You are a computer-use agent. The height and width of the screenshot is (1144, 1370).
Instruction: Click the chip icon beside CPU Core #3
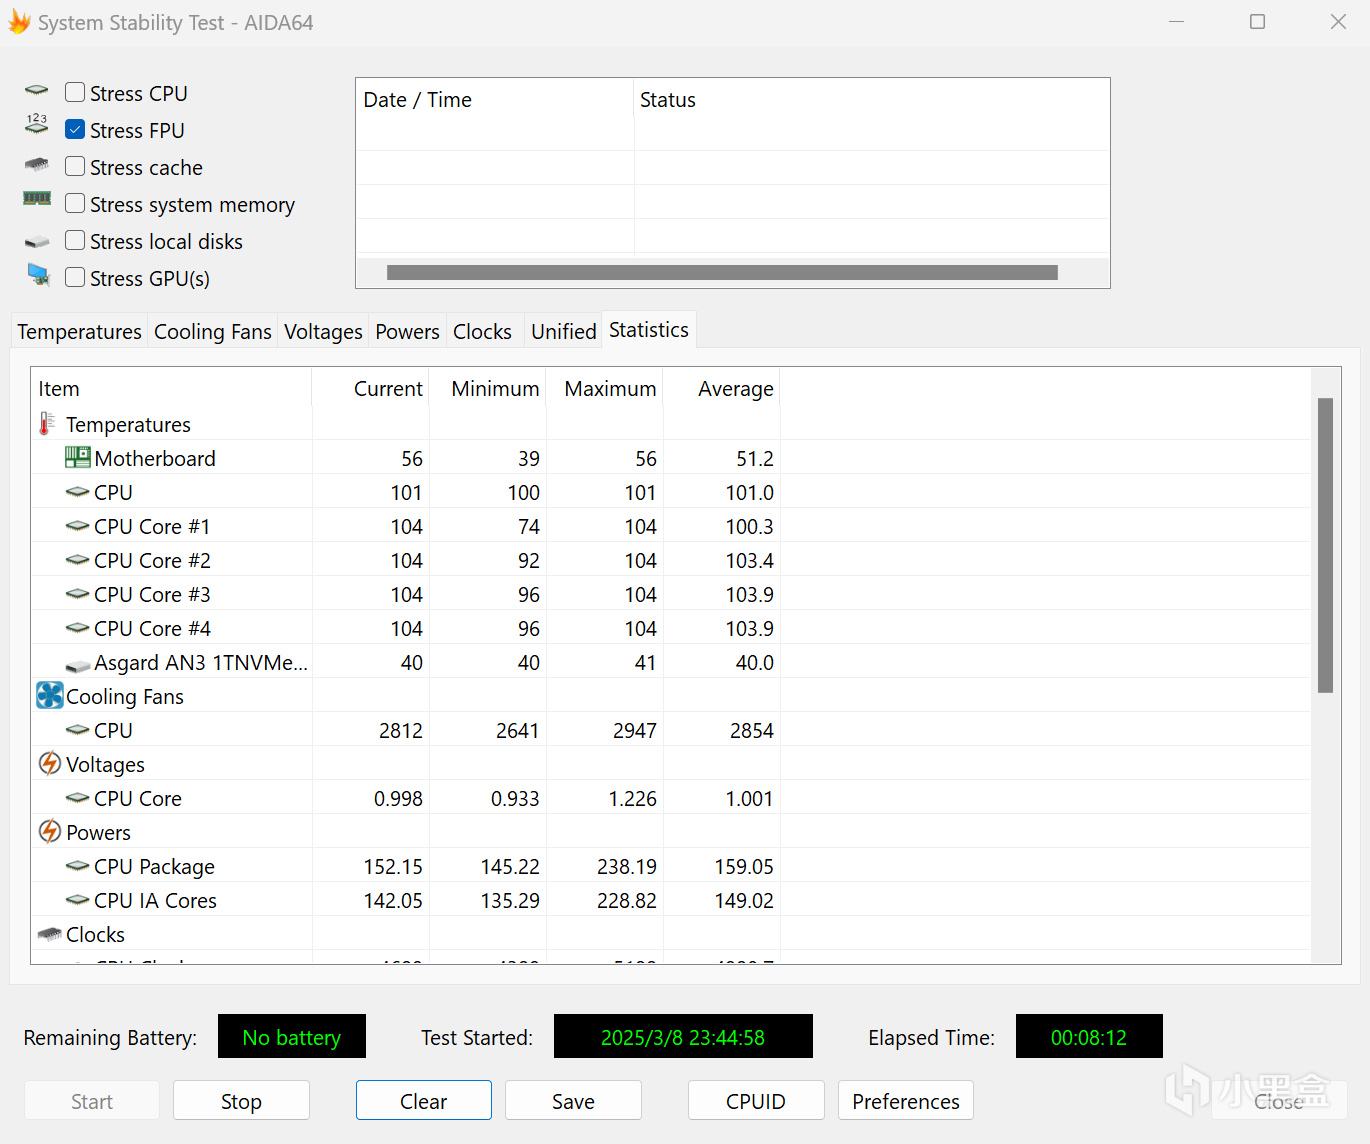78,594
